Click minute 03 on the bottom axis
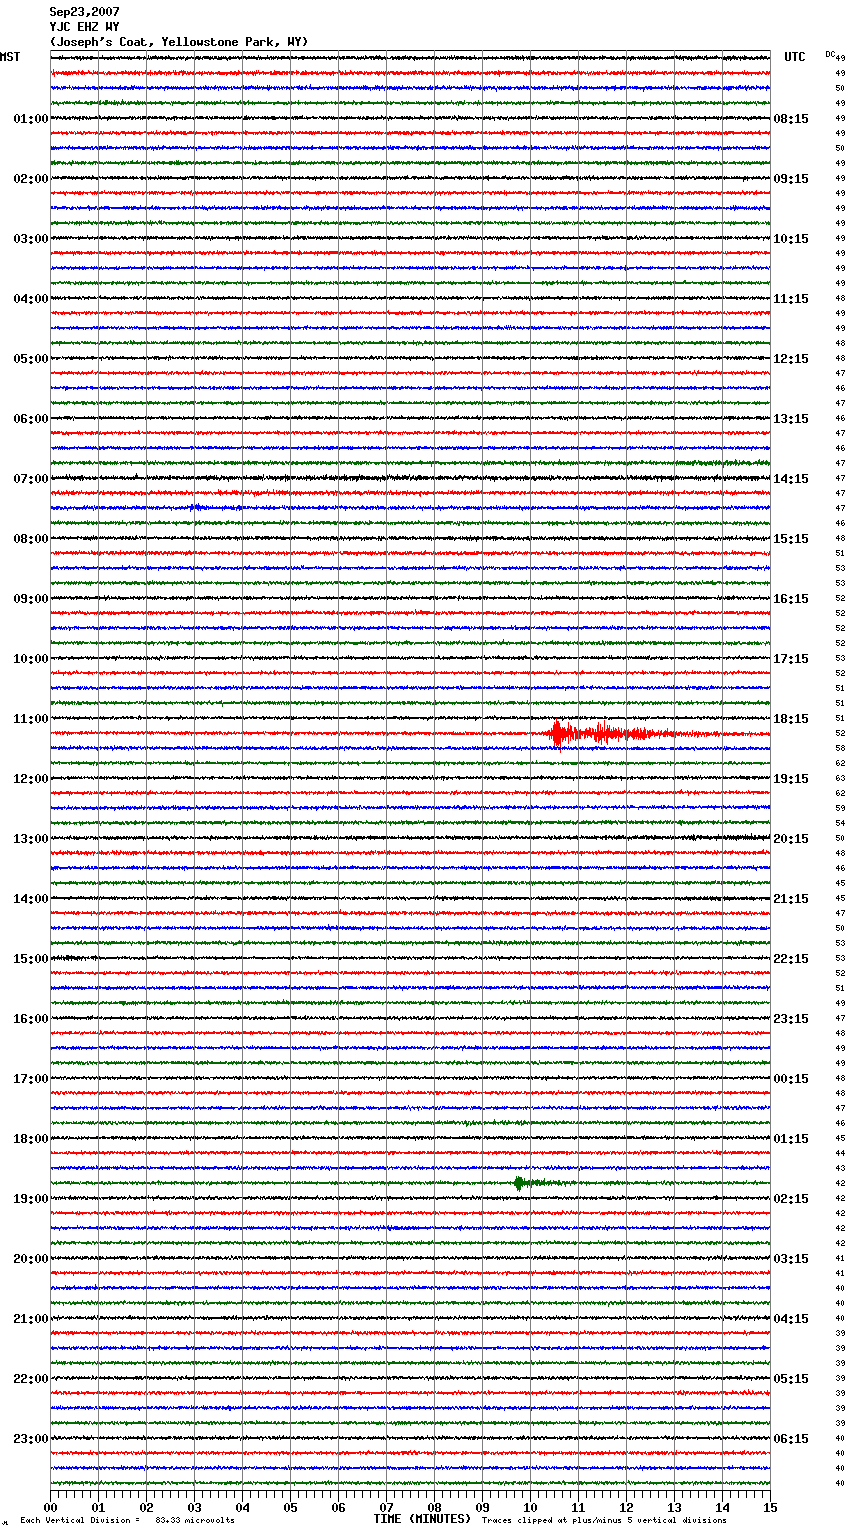 click(x=194, y=1507)
